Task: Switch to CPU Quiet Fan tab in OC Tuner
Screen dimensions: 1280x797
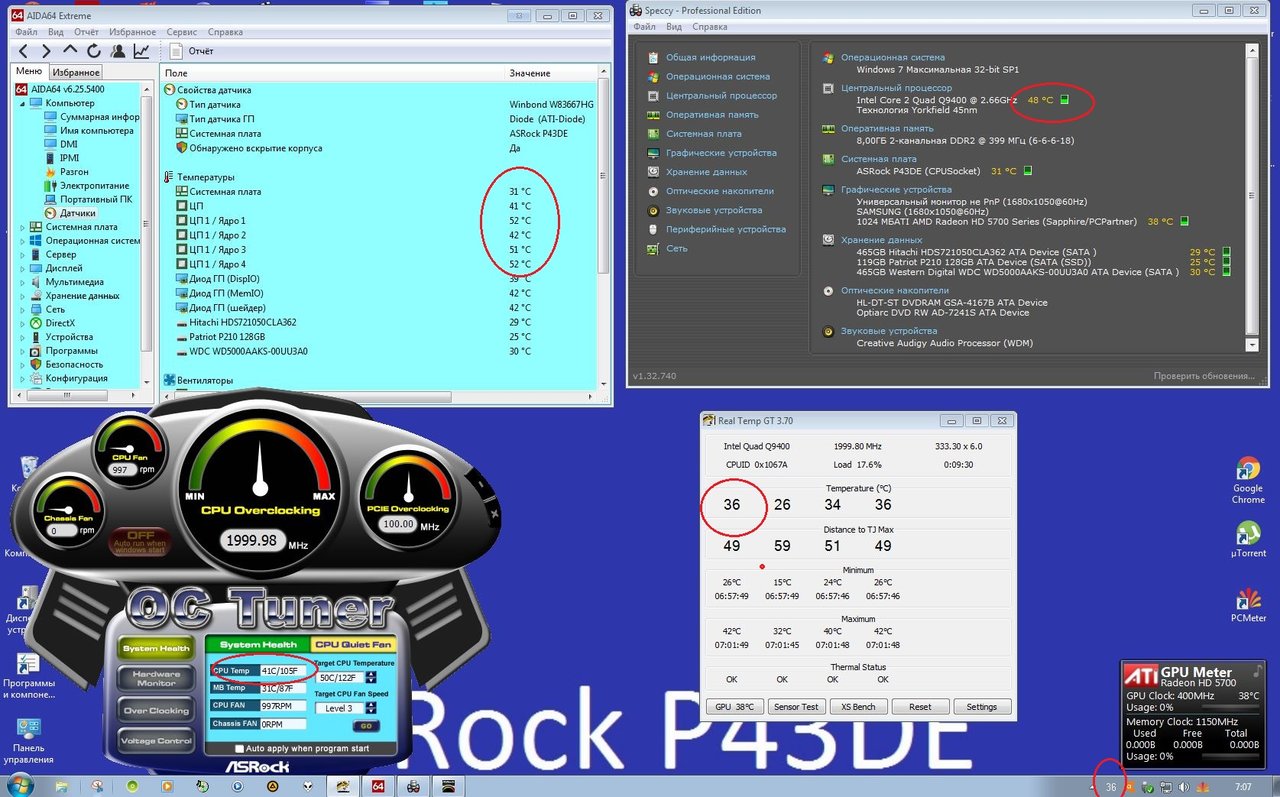Action: pyautogui.click(x=352, y=645)
